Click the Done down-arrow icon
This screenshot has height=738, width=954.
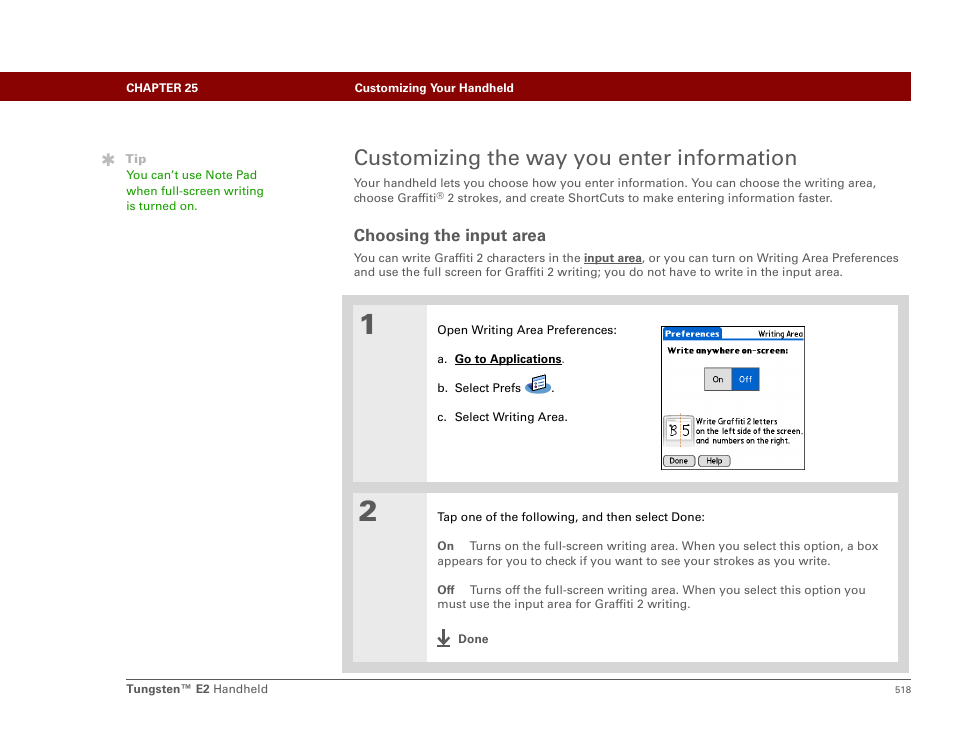coord(444,638)
